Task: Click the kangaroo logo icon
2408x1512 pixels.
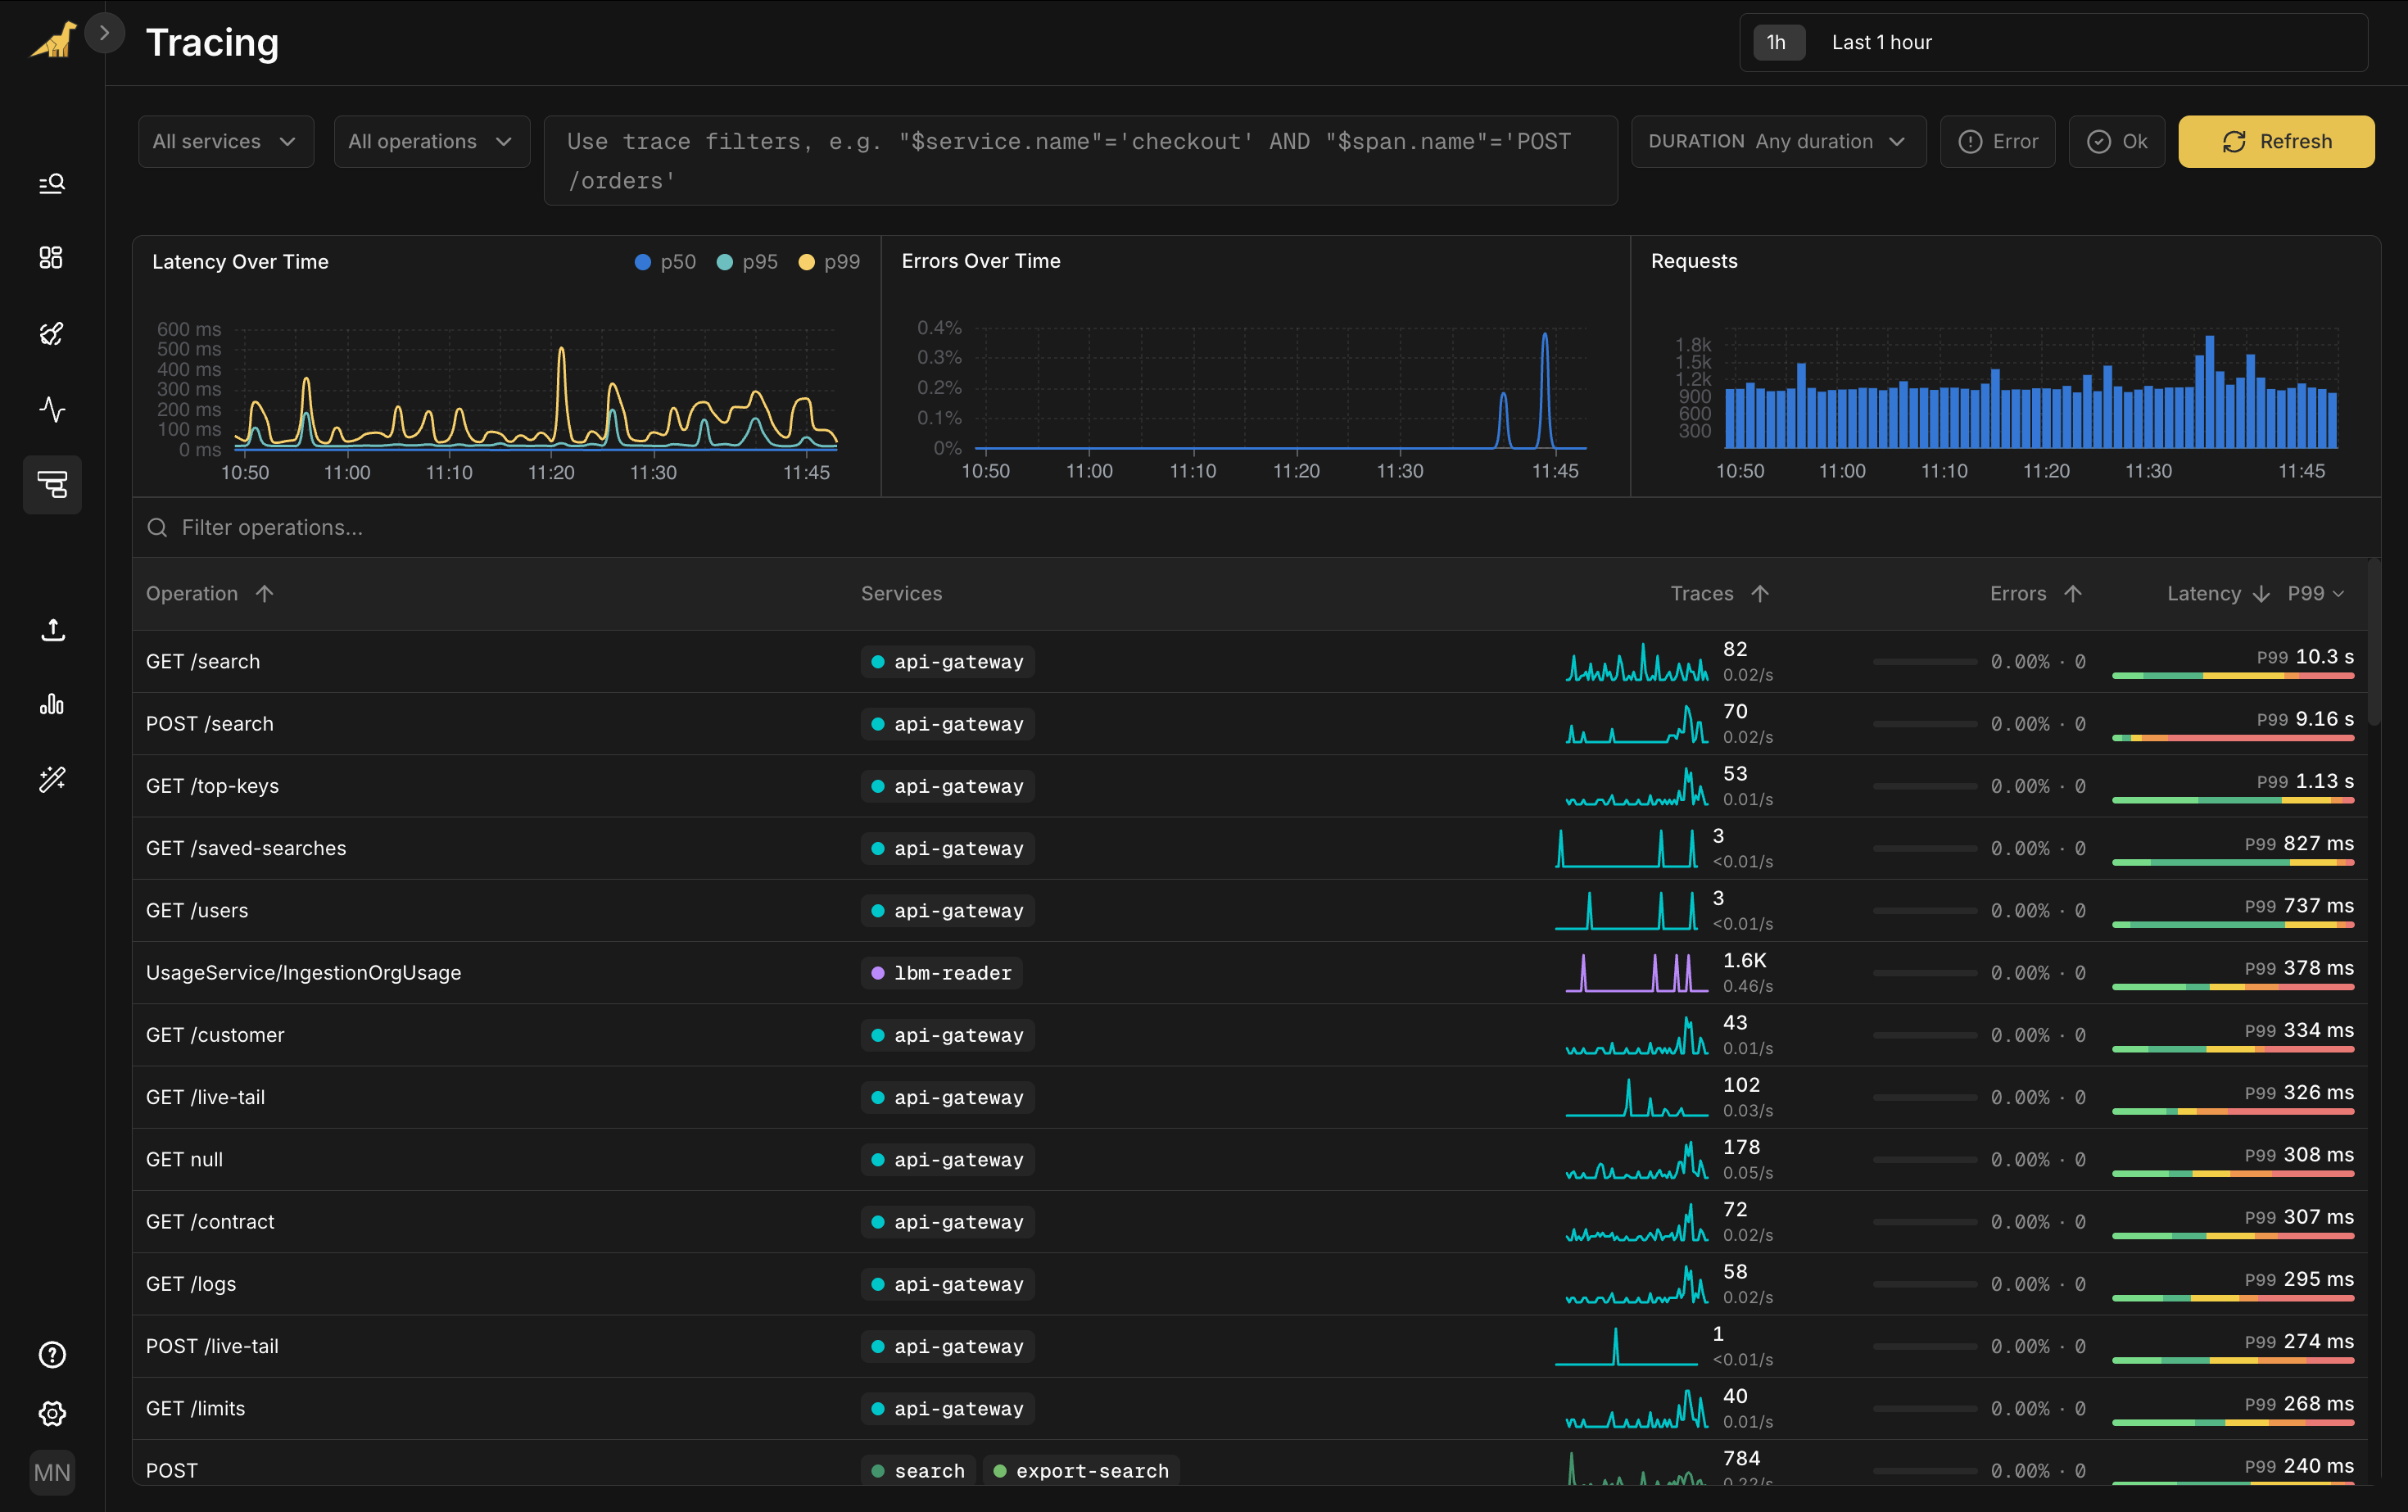Action: (54, 40)
